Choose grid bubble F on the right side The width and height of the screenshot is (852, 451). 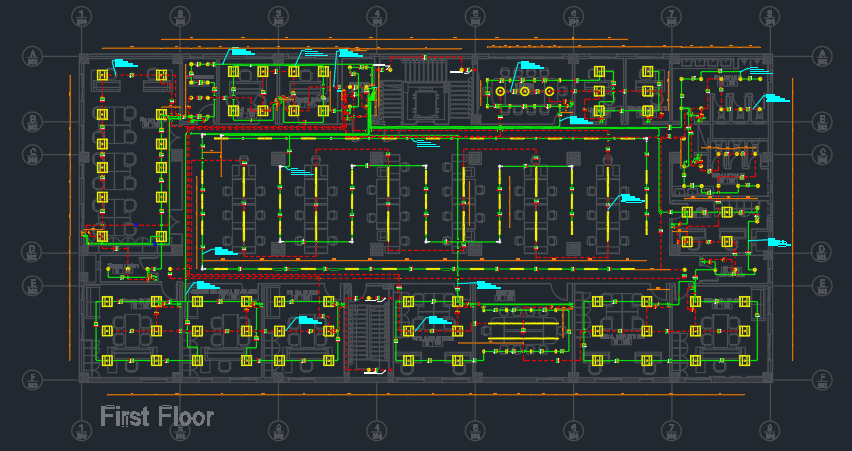822,380
